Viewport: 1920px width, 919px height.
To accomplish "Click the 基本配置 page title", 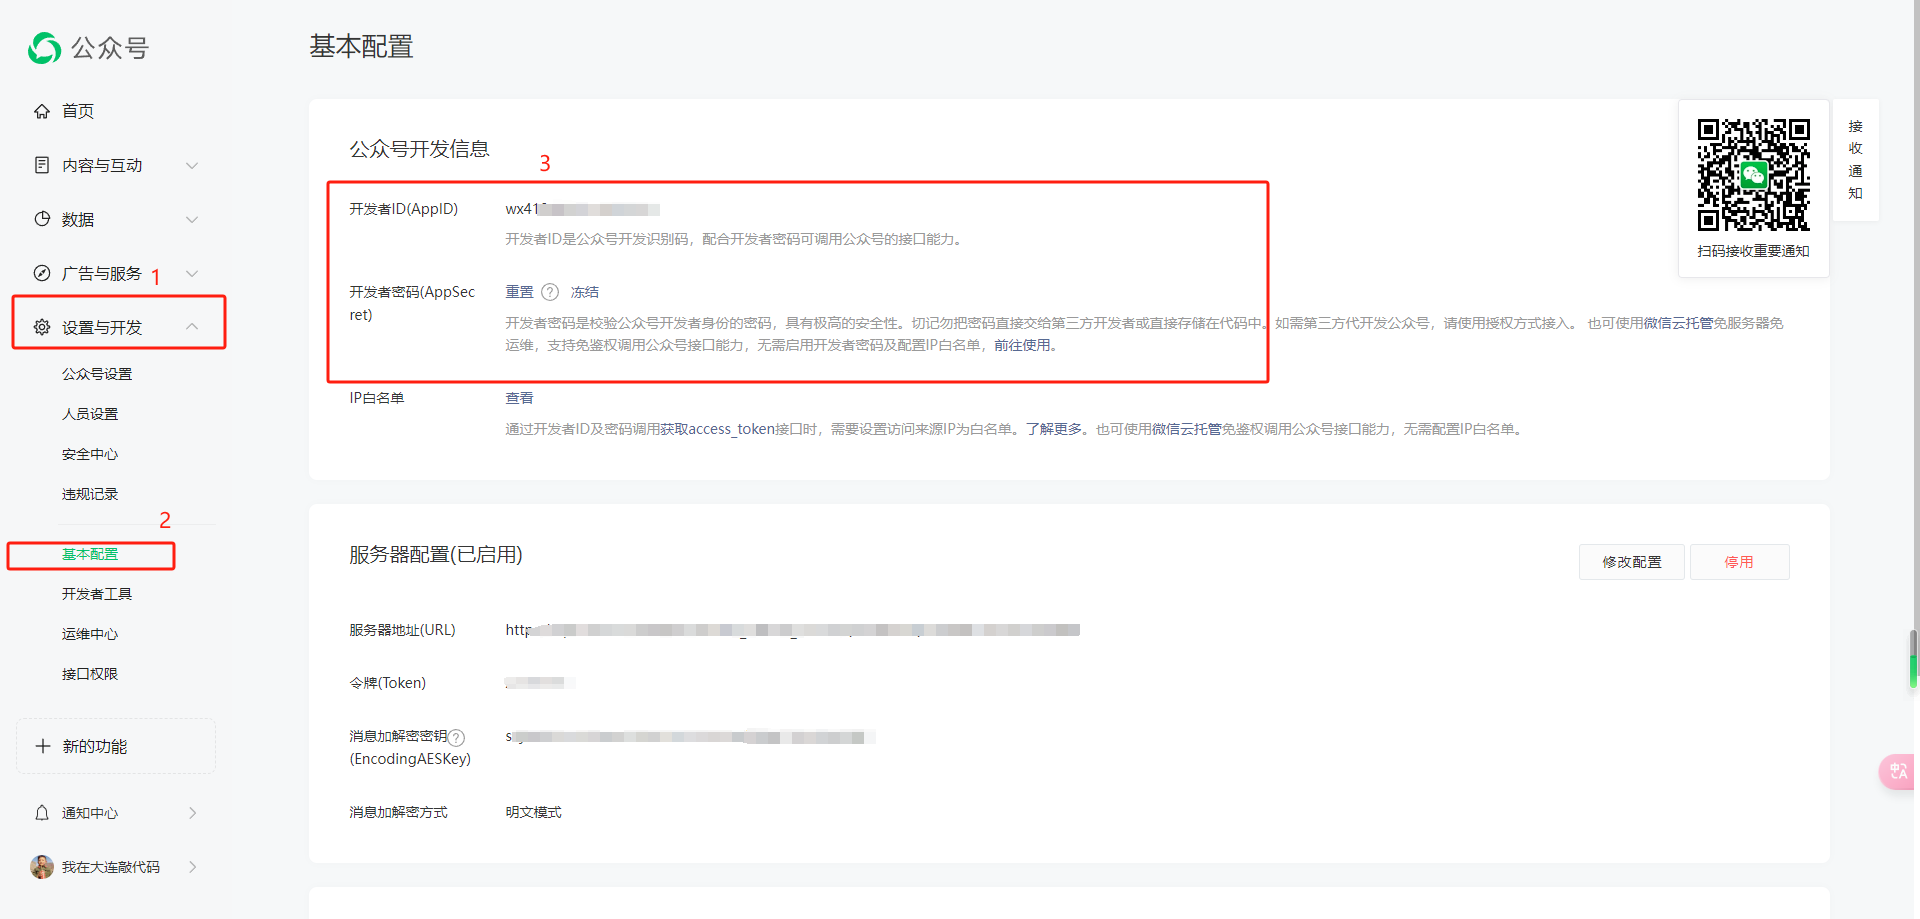I will tap(361, 46).
